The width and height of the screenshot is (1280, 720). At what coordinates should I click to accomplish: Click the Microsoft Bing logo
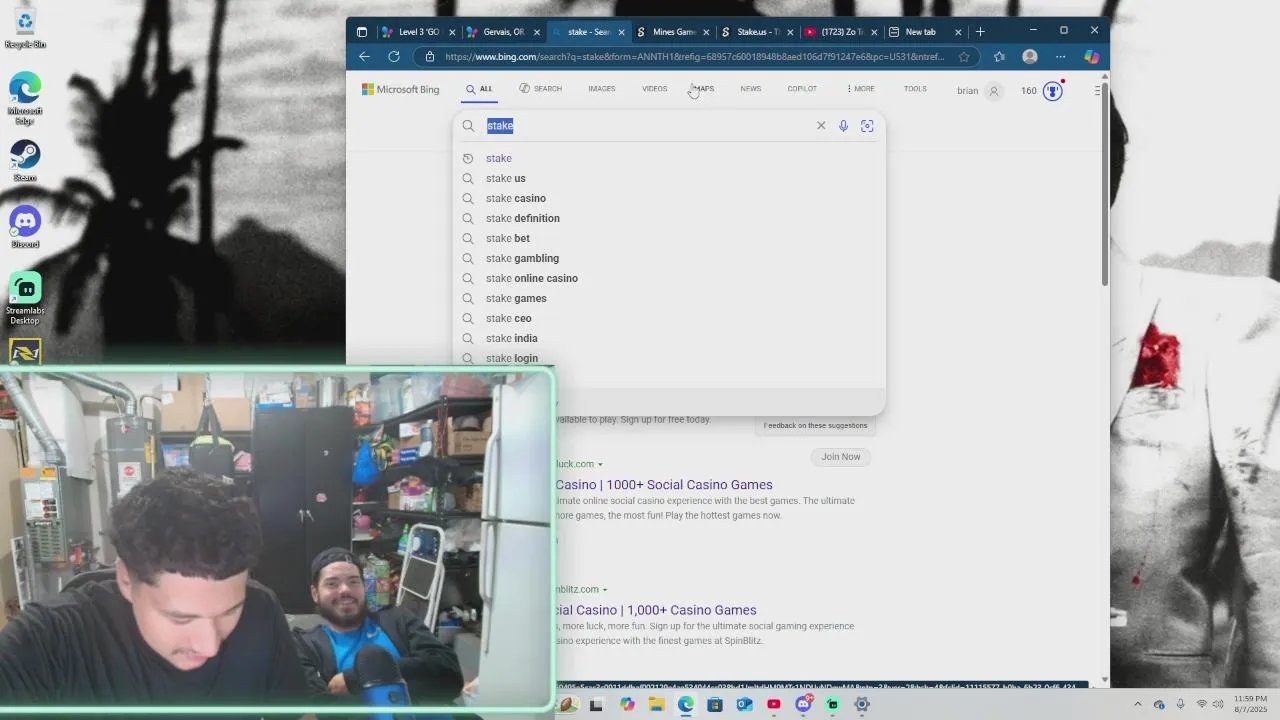coord(400,89)
